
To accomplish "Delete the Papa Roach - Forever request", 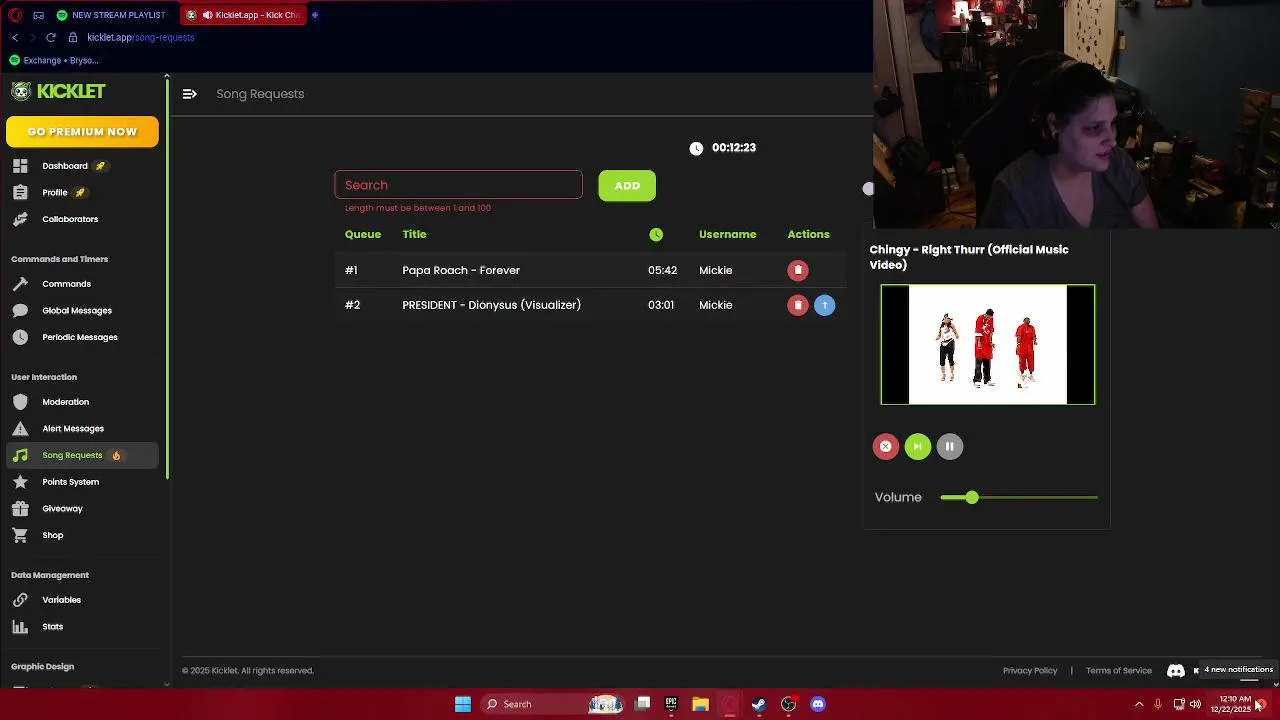I will (798, 270).
